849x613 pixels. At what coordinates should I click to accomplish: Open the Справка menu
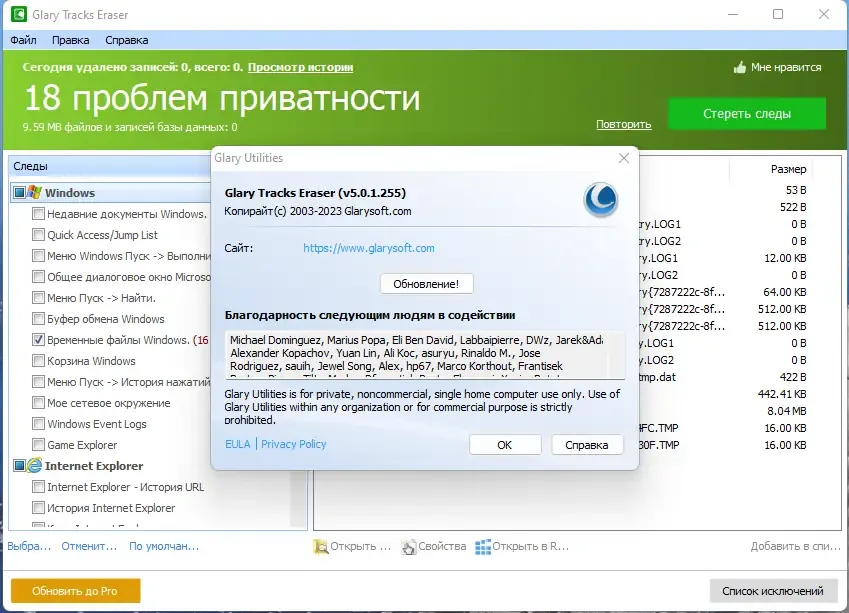click(126, 40)
